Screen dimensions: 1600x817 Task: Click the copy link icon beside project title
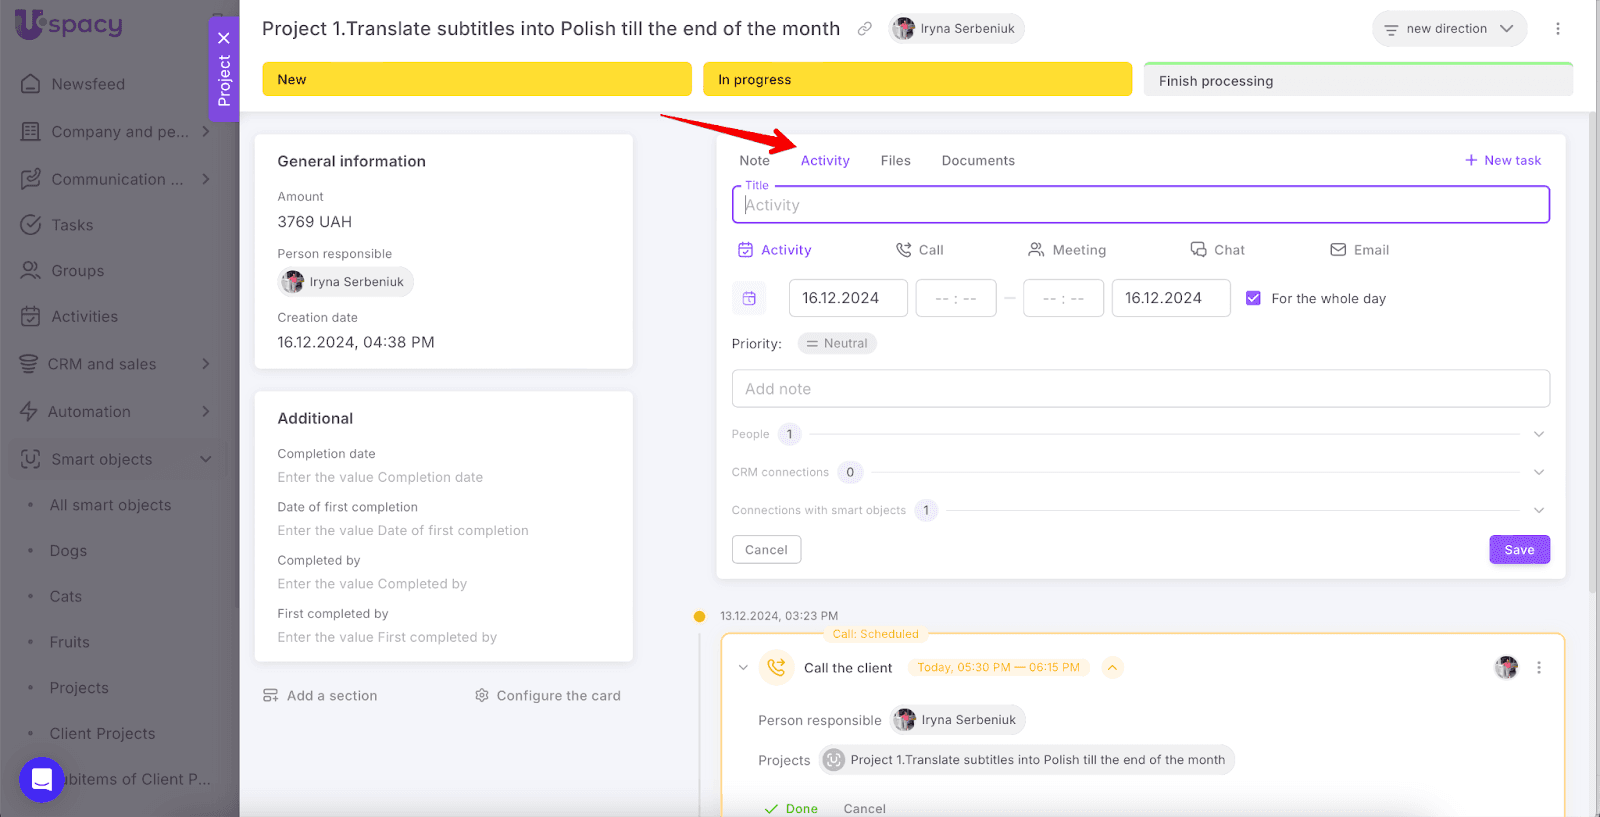[865, 29]
